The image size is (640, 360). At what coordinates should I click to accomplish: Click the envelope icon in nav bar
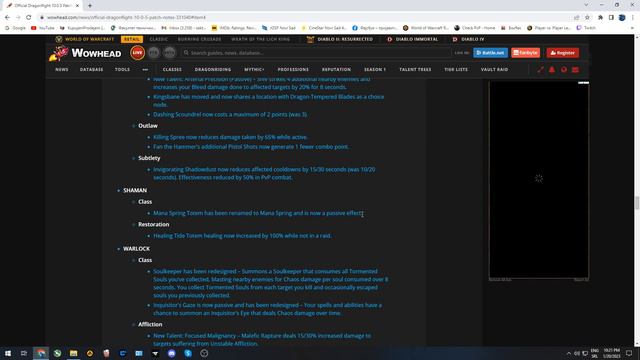coord(576,70)
